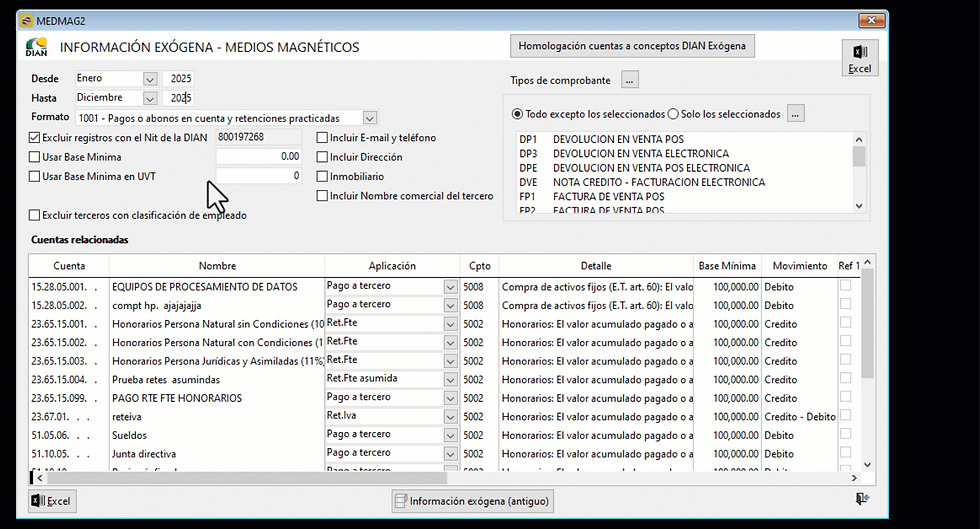Toggle the Inmobiliario checkbox
Viewport: 980px width, 529px height.
point(322,176)
